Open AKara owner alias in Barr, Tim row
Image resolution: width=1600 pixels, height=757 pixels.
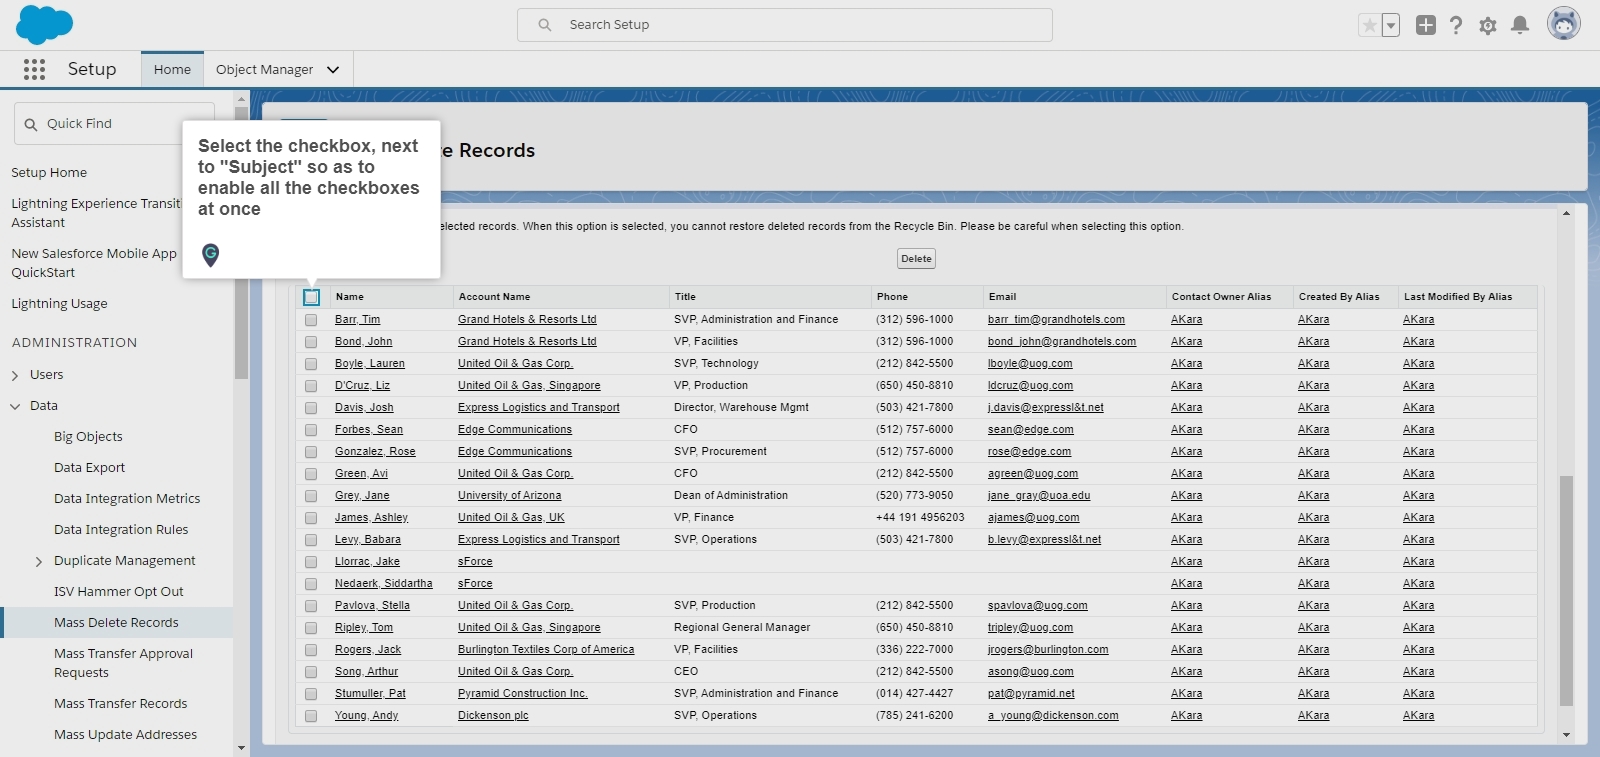(x=1187, y=320)
